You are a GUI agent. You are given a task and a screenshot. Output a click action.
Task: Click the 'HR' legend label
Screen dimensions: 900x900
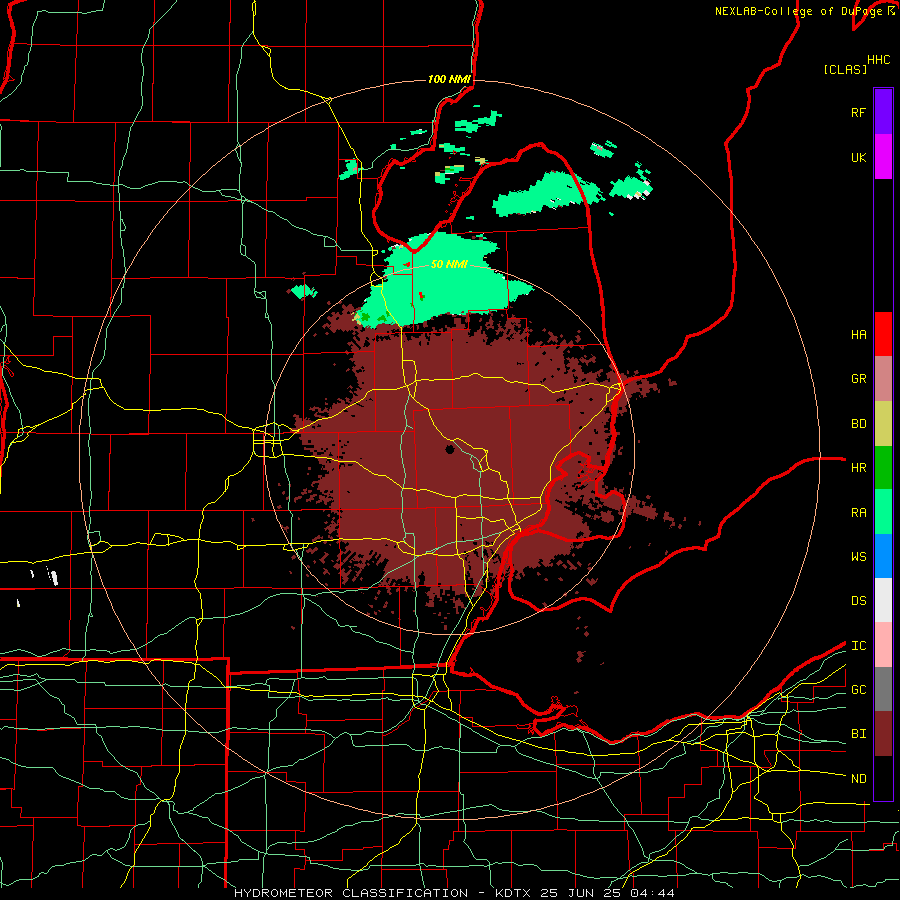858,467
